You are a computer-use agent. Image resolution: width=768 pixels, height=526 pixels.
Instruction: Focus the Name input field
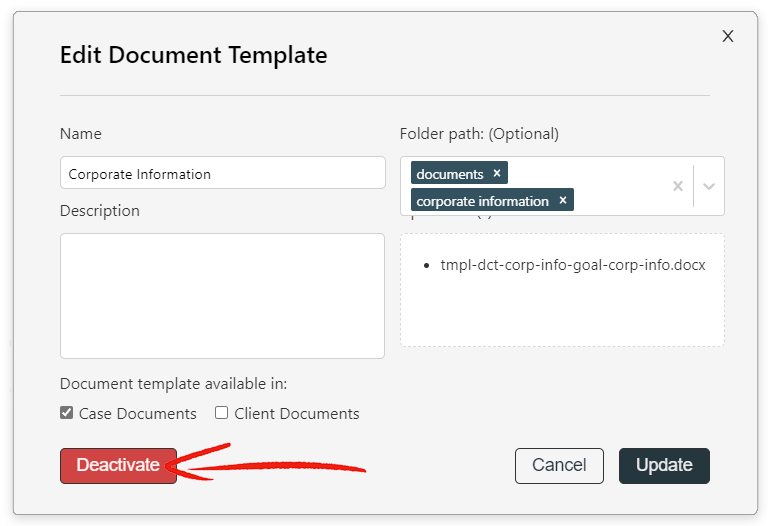(x=222, y=173)
